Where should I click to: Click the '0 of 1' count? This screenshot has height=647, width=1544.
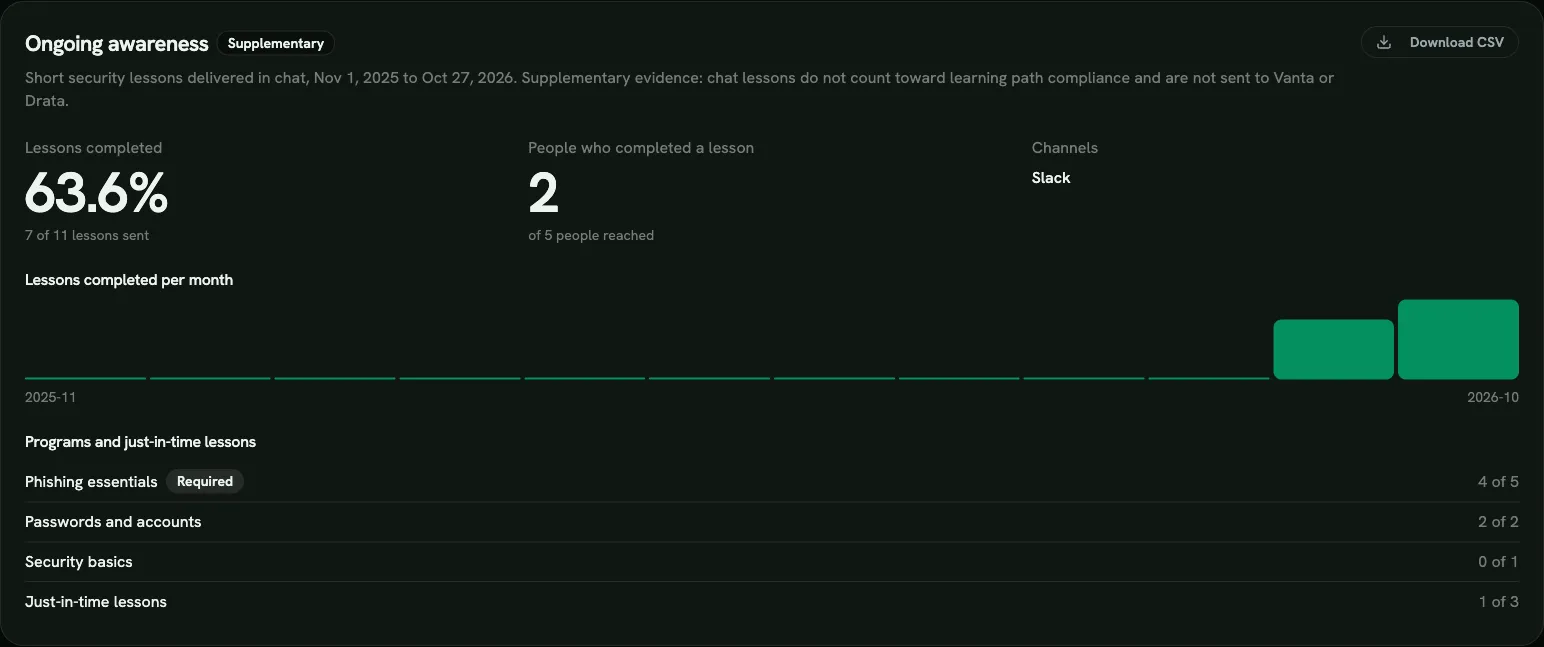pos(1498,562)
